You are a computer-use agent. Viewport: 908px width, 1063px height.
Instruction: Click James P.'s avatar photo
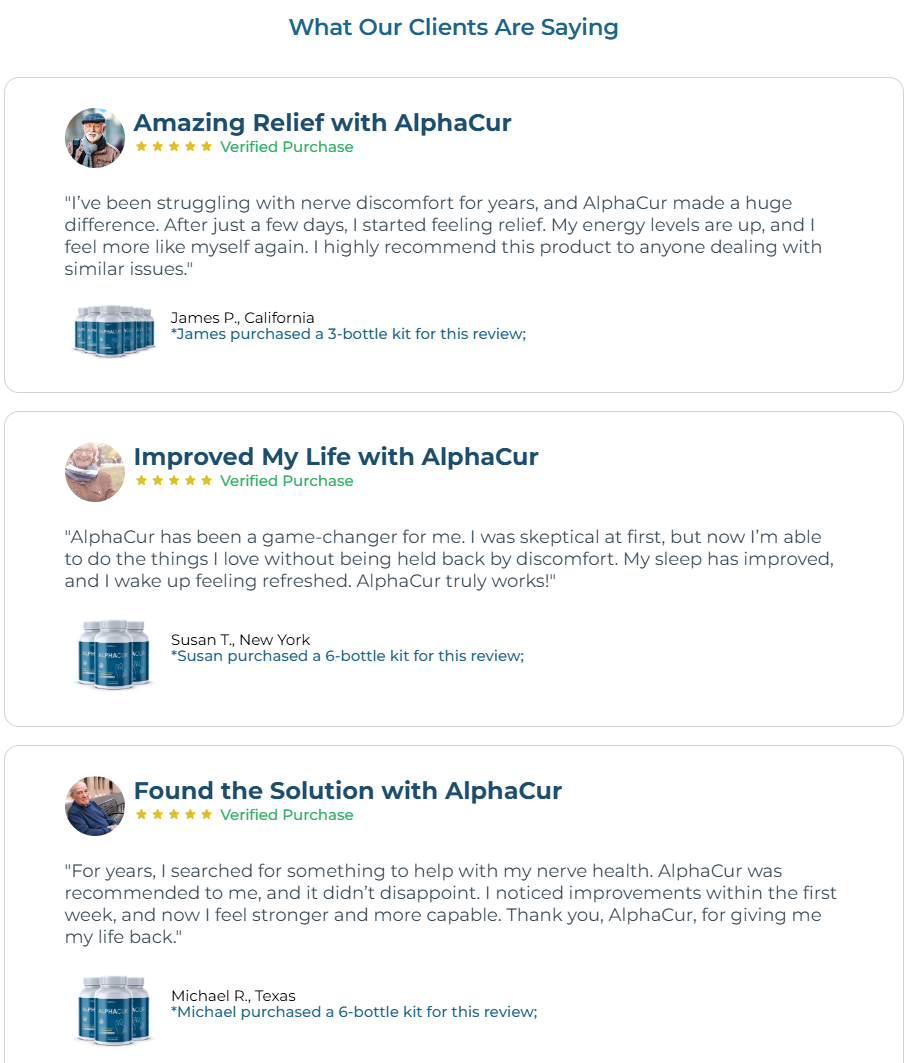95,138
